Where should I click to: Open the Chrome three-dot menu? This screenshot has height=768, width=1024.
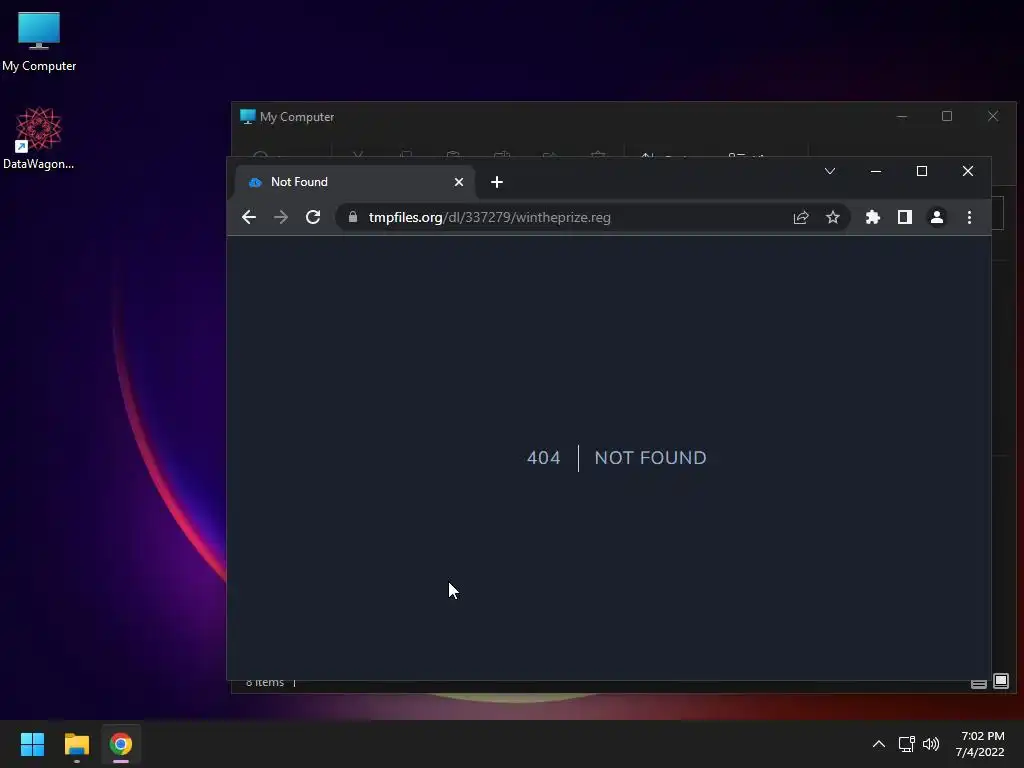pyautogui.click(x=969, y=217)
